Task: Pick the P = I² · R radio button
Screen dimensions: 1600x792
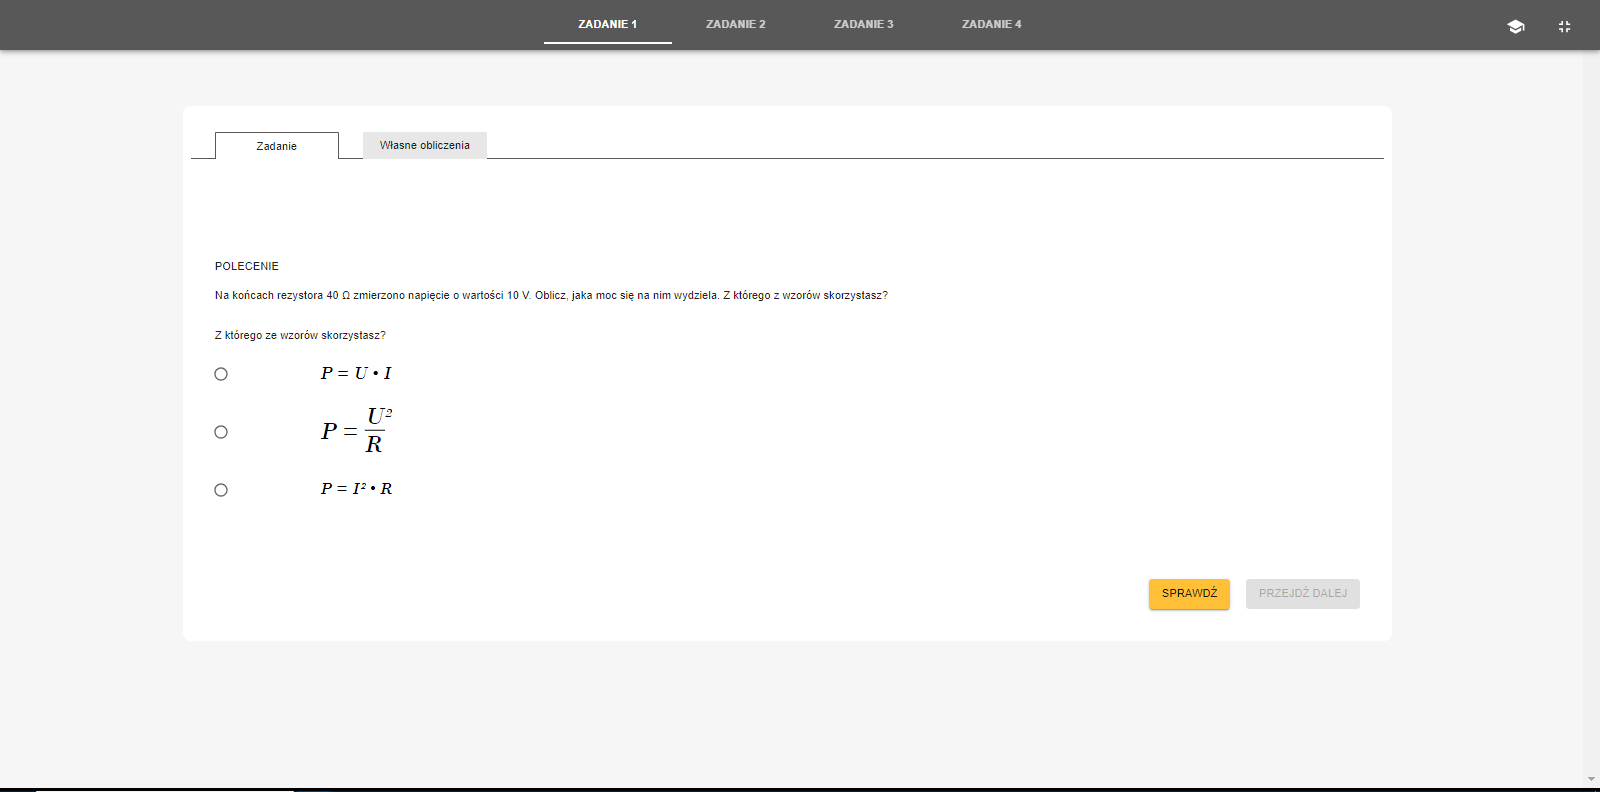Action: point(221,490)
